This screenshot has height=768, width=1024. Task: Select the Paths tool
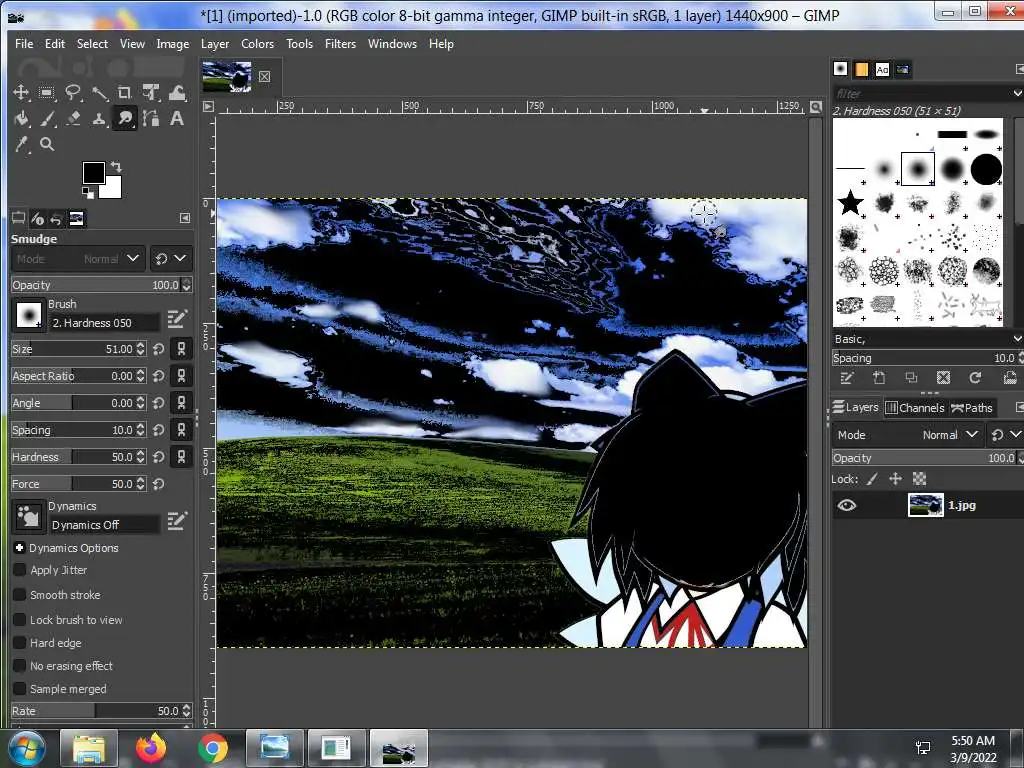(151, 119)
